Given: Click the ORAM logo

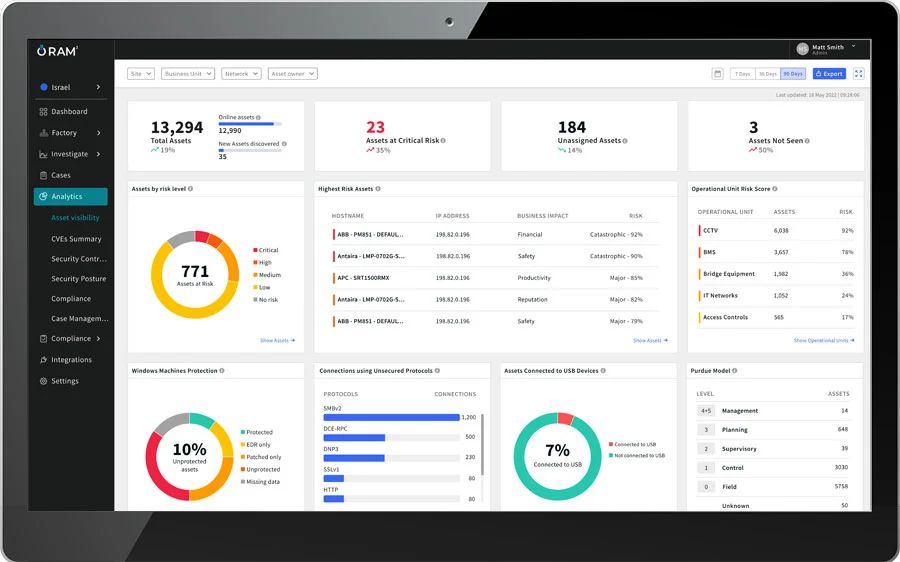Looking at the screenshot, I should [x=57, y=51].
